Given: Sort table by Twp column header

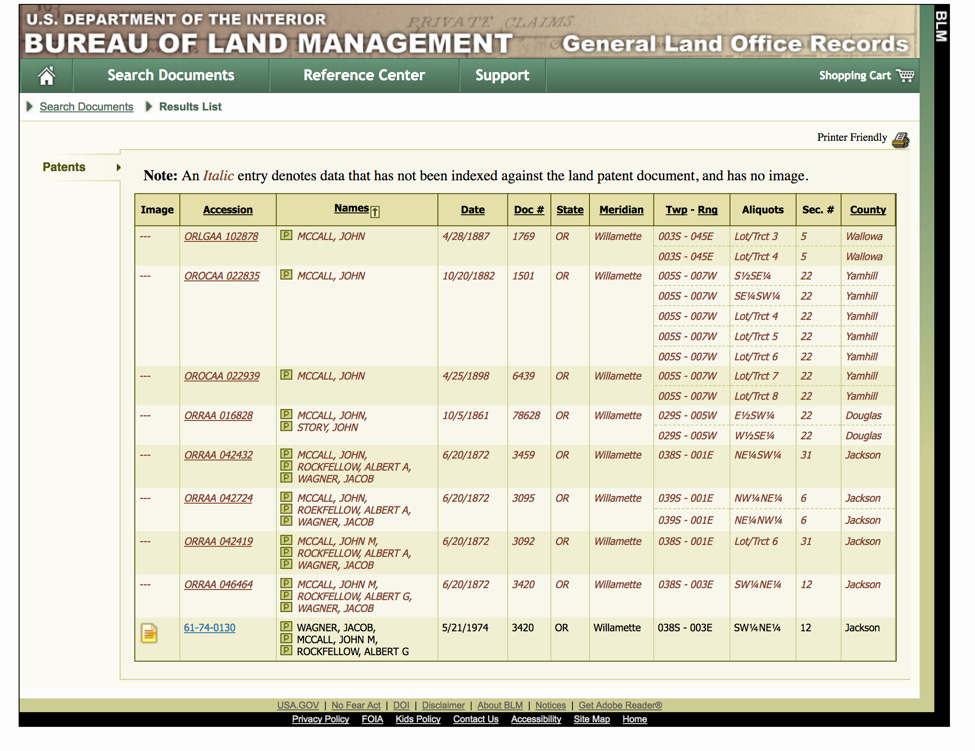Looking at the screenshot, I should [x=676, y=210].
